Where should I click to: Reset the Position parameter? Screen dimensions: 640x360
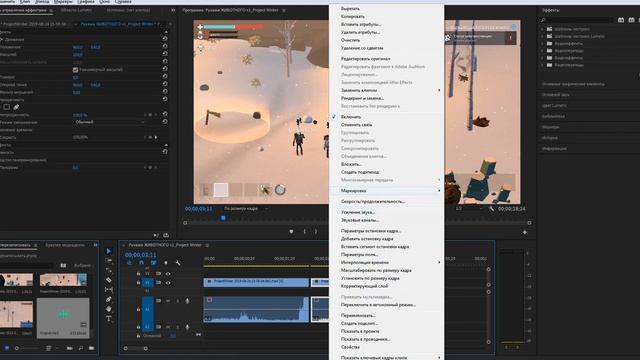(165, 47)
